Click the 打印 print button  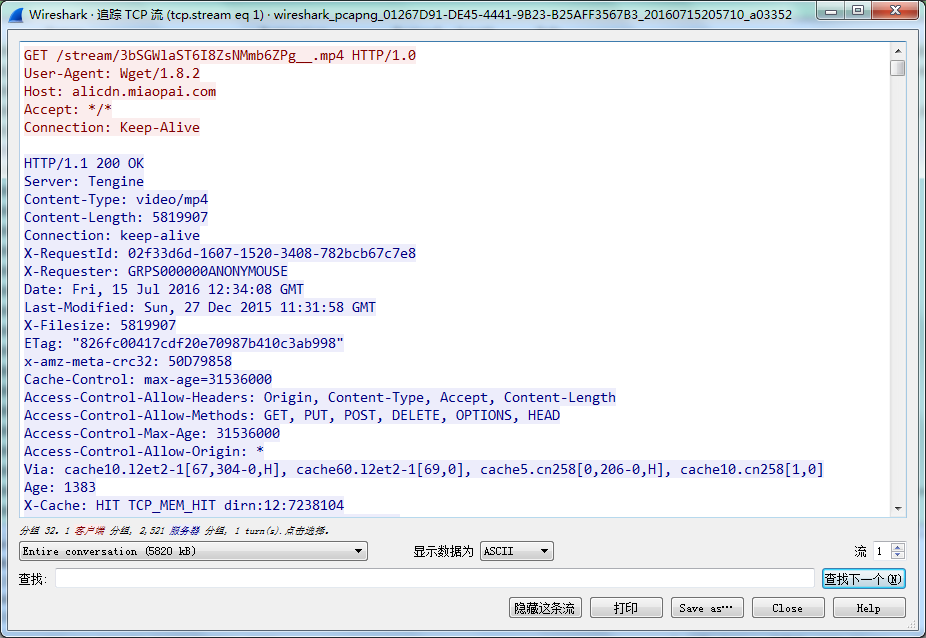pos(626,608)
